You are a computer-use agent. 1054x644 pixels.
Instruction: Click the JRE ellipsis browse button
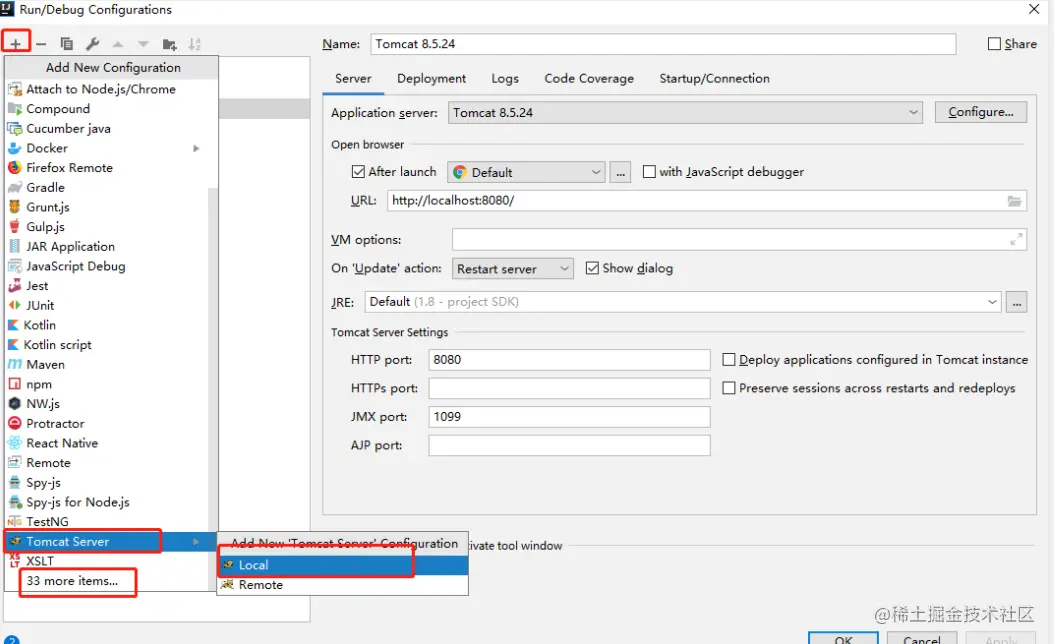pyautogui.click(x=1017, y=303)
